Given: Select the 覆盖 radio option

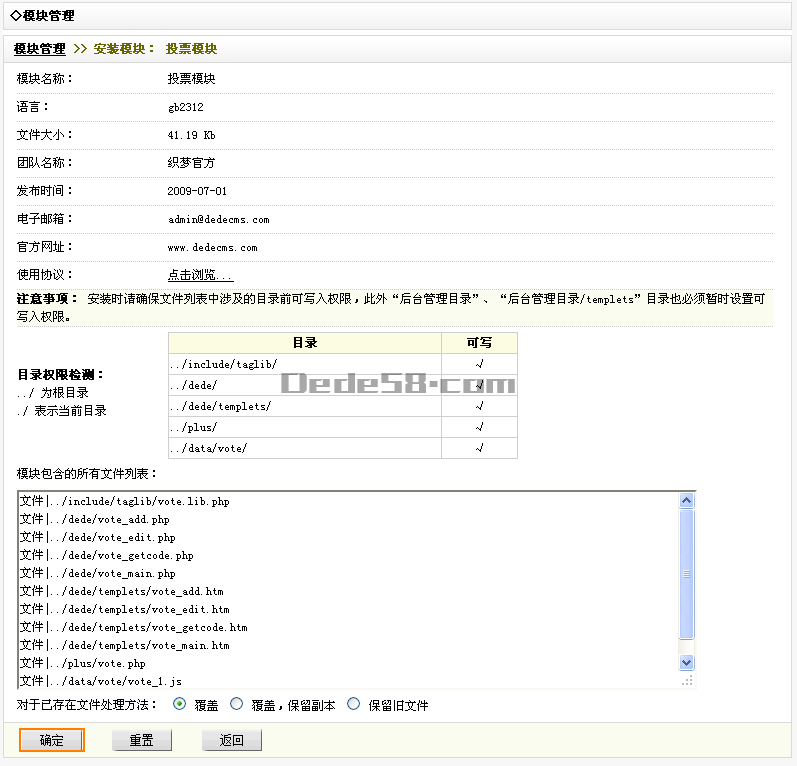Looking at the screenshot, I should tap(180, 704).
